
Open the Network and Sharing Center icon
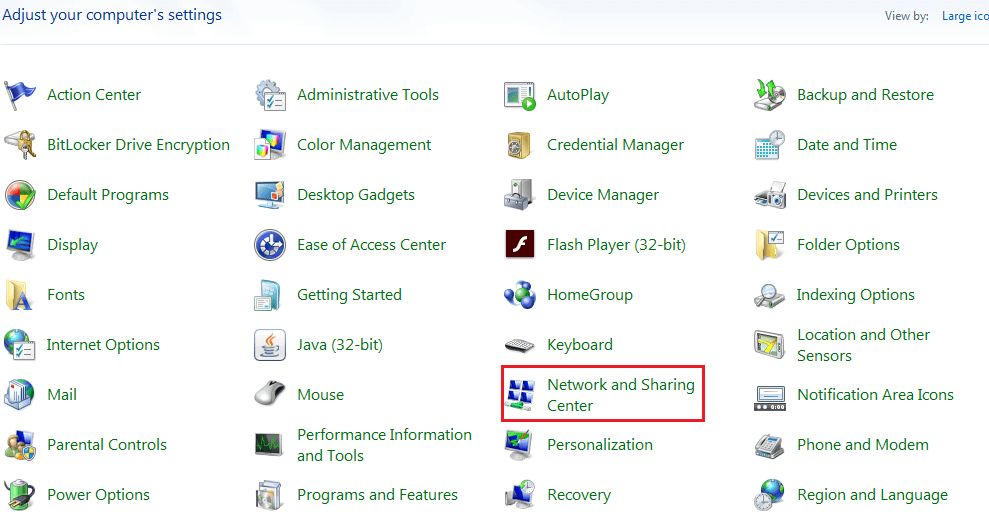520,394
